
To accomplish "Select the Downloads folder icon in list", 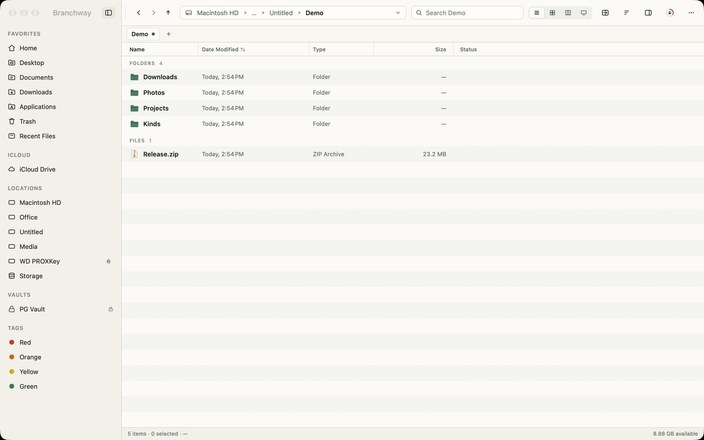I will (134, 77).
